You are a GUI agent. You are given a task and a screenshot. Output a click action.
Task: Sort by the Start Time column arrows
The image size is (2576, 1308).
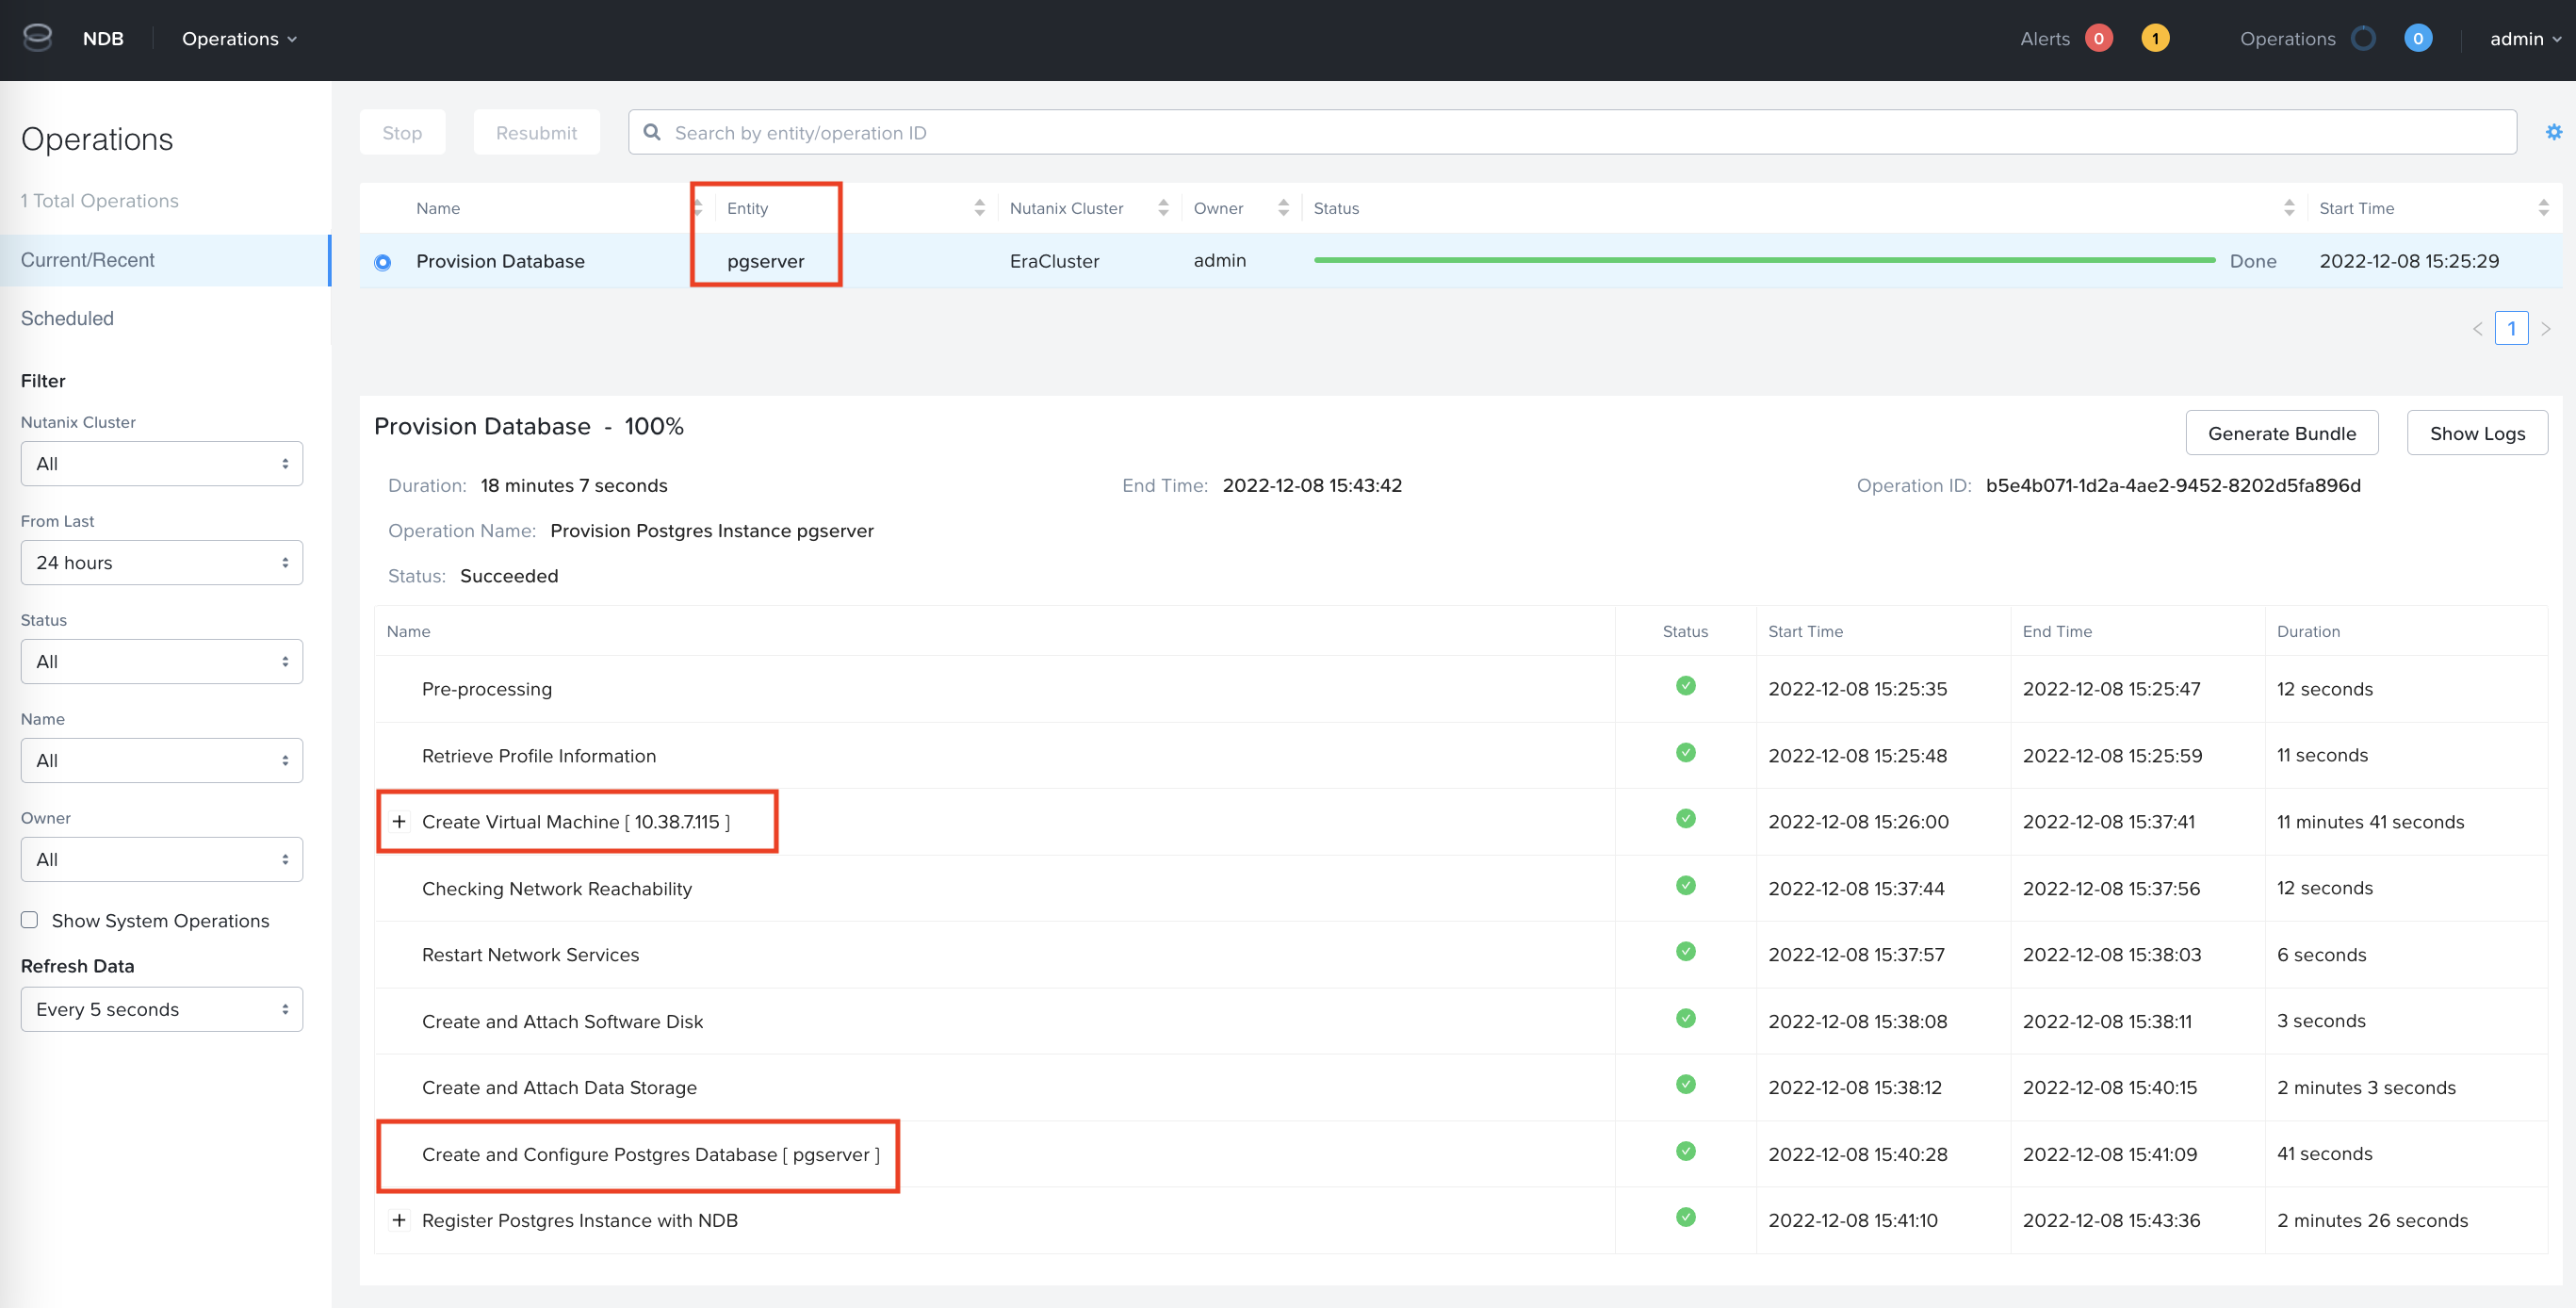click(x=2542, y=208)
